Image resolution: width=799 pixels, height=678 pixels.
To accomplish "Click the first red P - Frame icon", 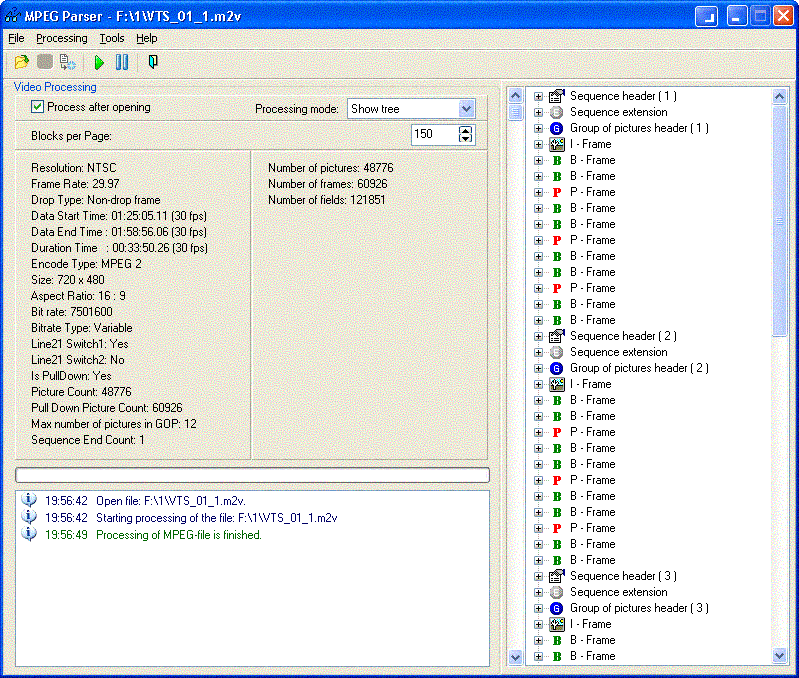I will (557, 192).
